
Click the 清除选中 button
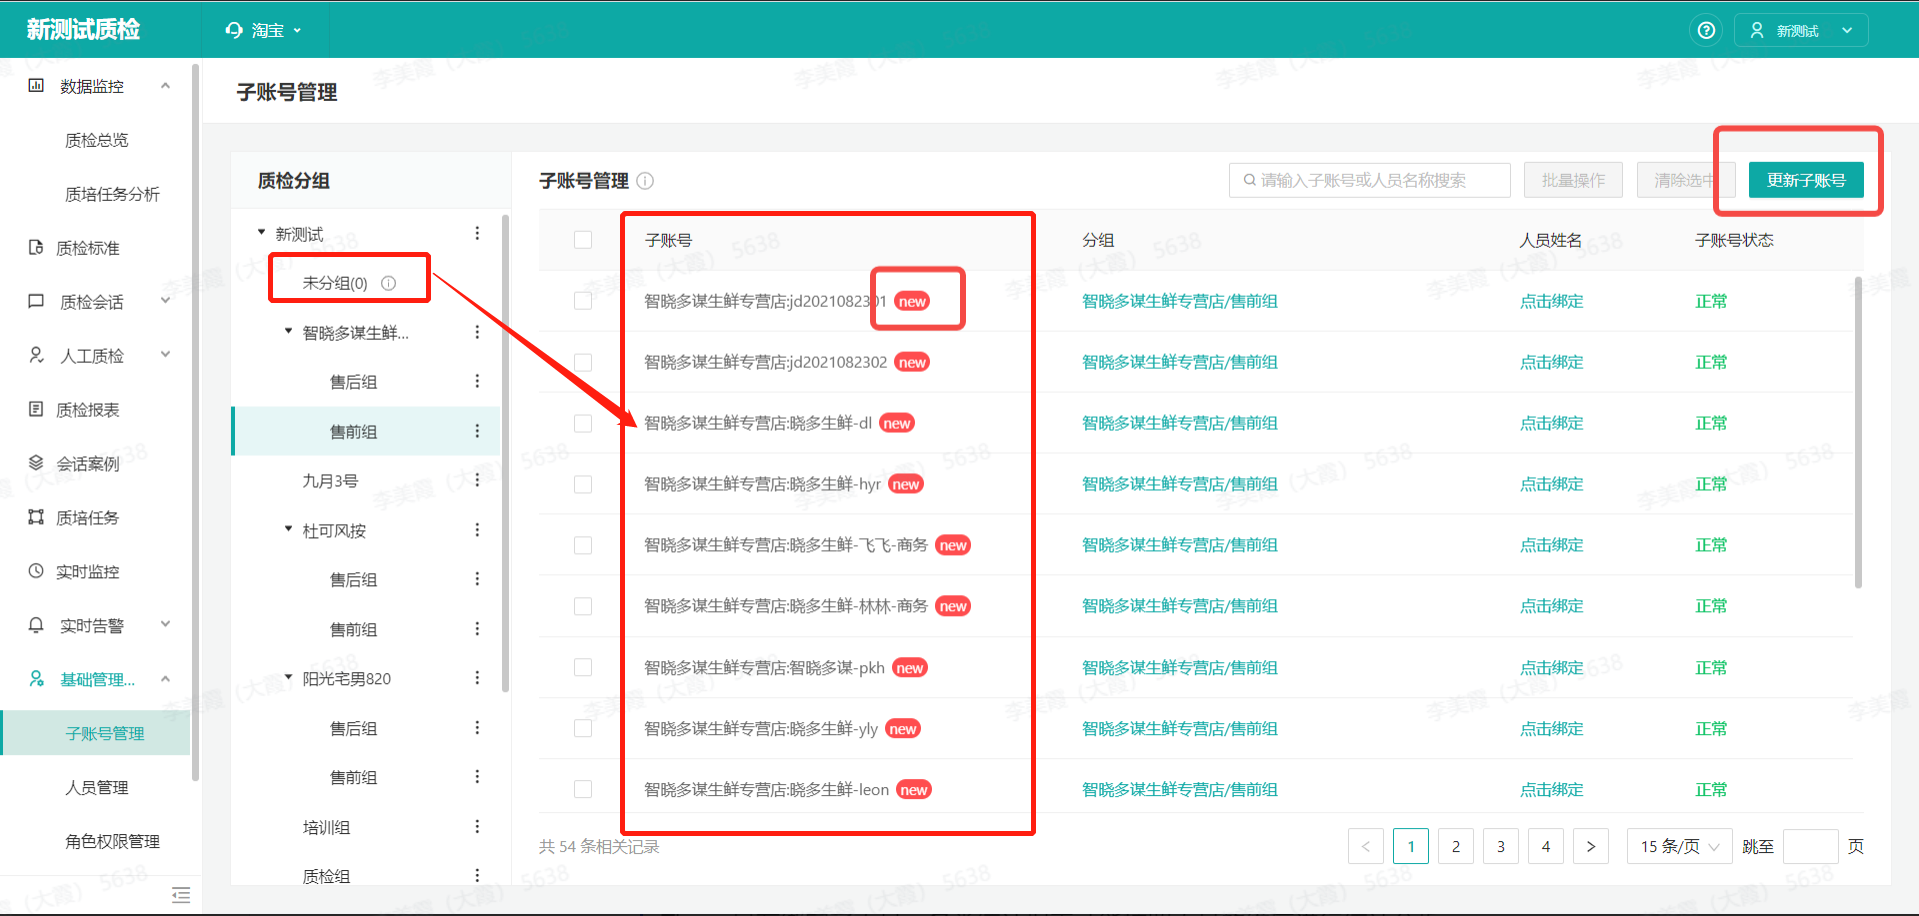click(x=1685, y=180)
